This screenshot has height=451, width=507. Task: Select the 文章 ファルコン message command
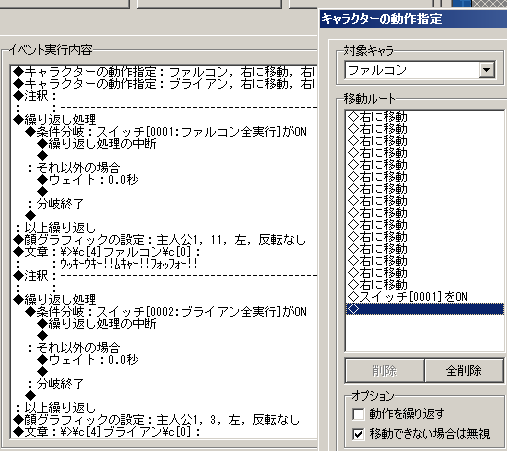[107, 252]
